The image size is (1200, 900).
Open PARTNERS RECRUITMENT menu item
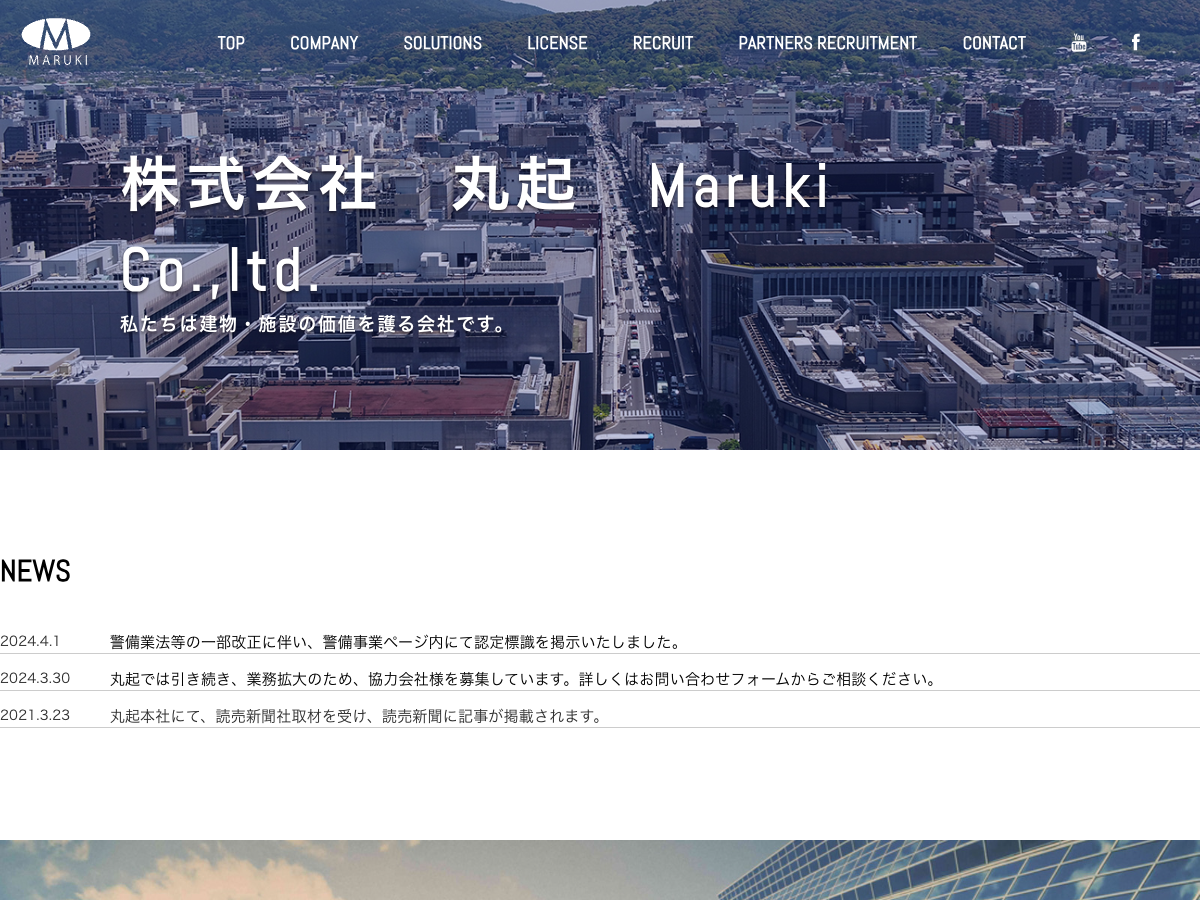point(828,43)
